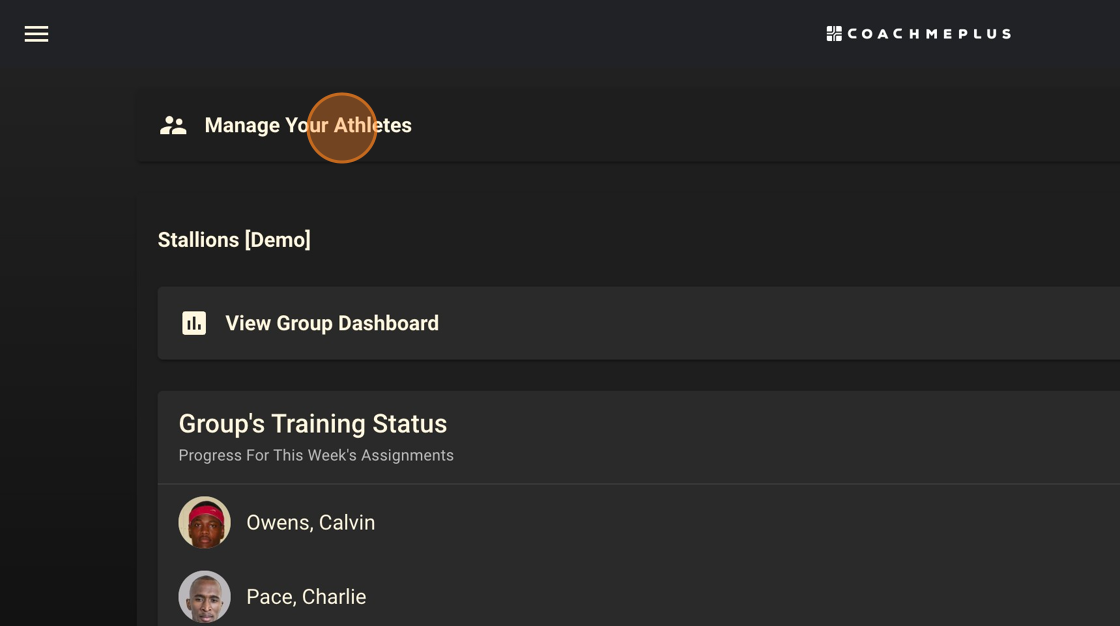Click the CoachMePlus wordmark text
This screenshot has width=1120, height=626.
click(x=928, y=33)
